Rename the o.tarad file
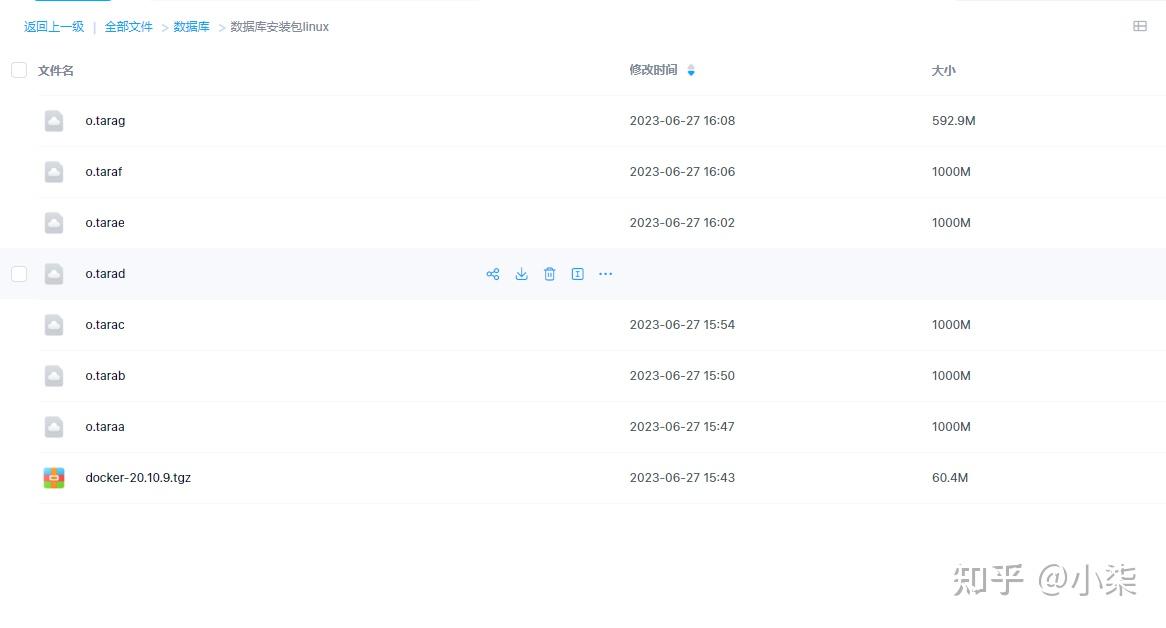The height and width of the screenshot is (628, 1166). tap(577, 274)
